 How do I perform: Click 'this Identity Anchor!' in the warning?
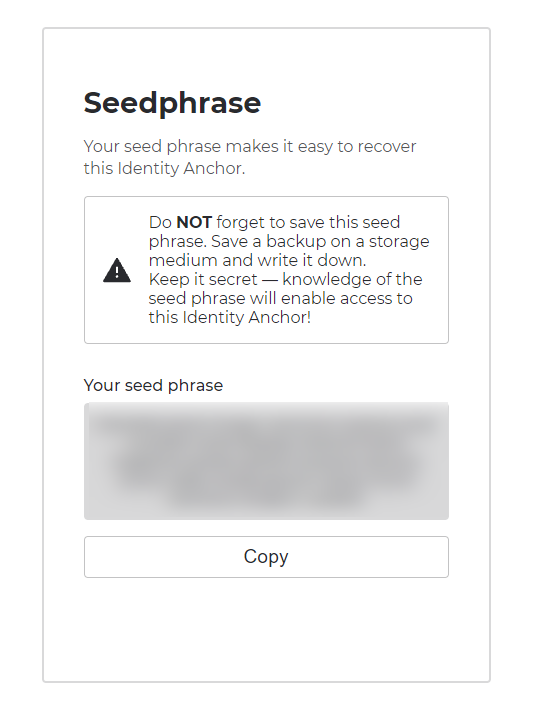(x=230, y=317)
